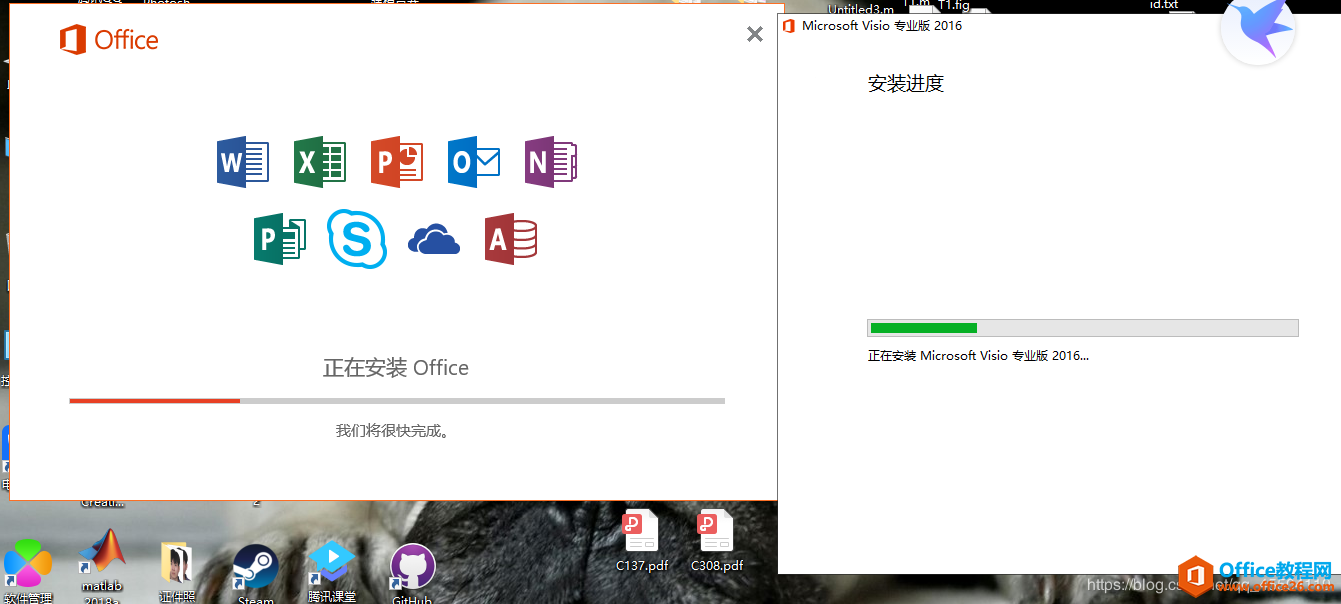Click the PowerPoint icon in Office installer

pos(397,162)
